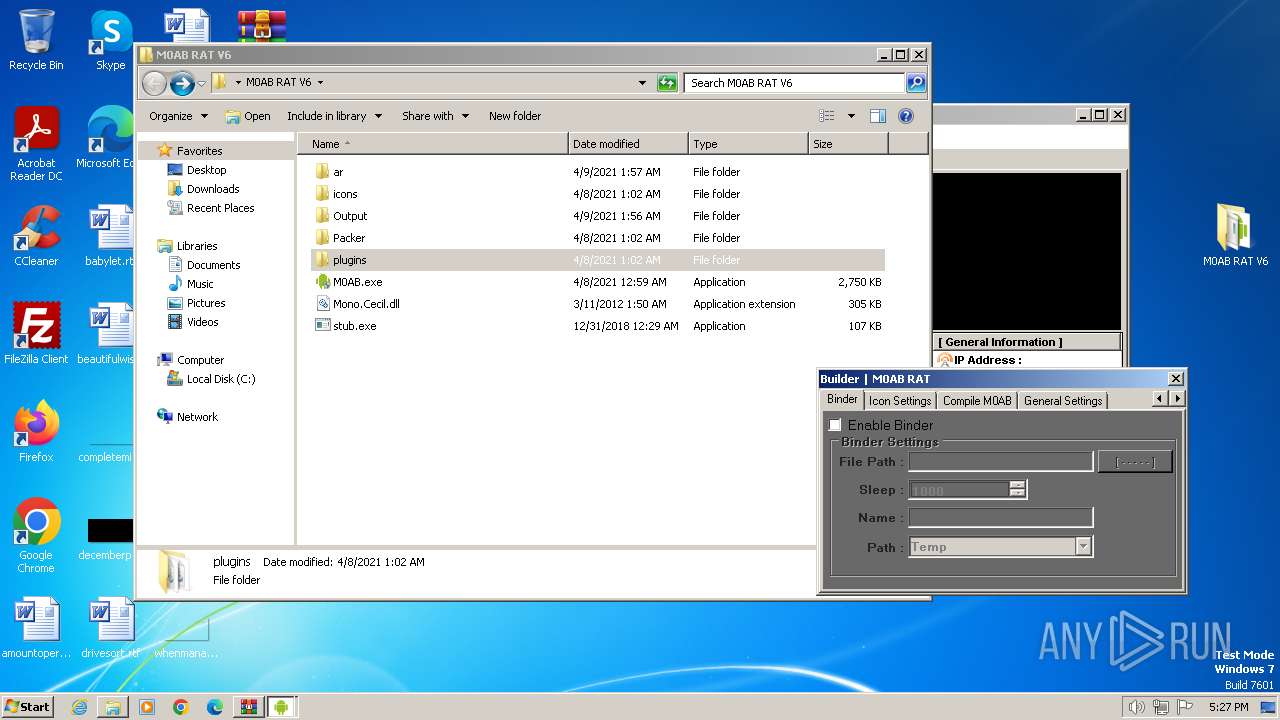The image size is (1280, 720).
Task: Sort by the Name column header
Action: (x=432, y=144)
